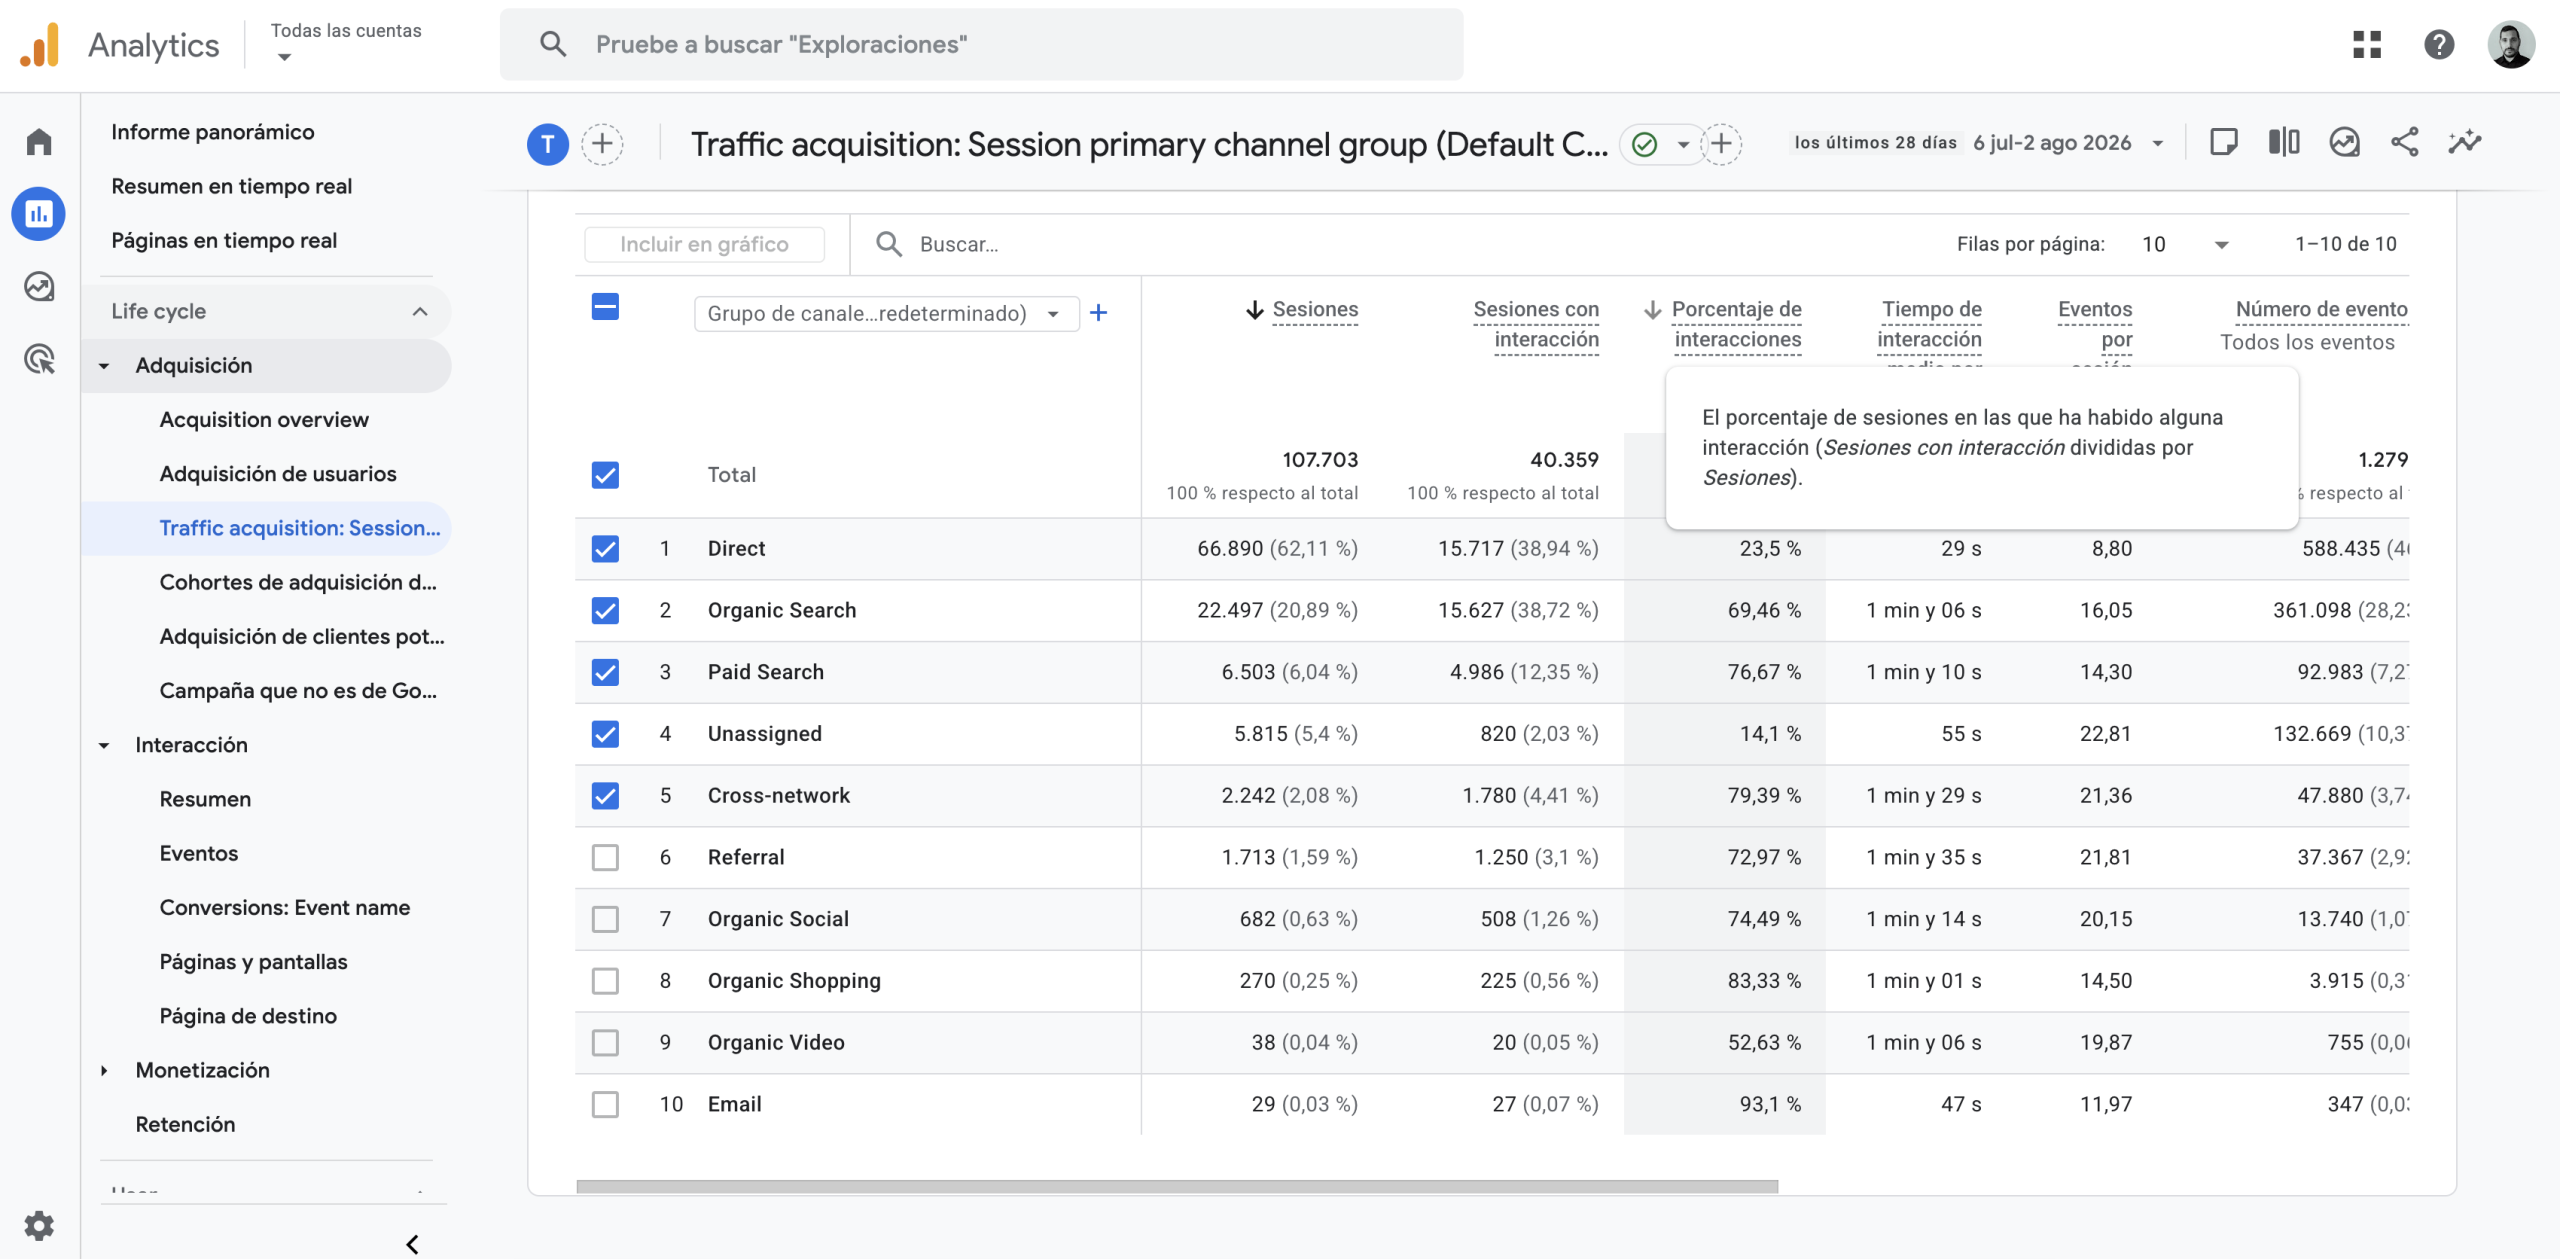Click the green report status check icon
Screen dimensions: 2560x1259
pyautogui.click(x=1644, y=145)
